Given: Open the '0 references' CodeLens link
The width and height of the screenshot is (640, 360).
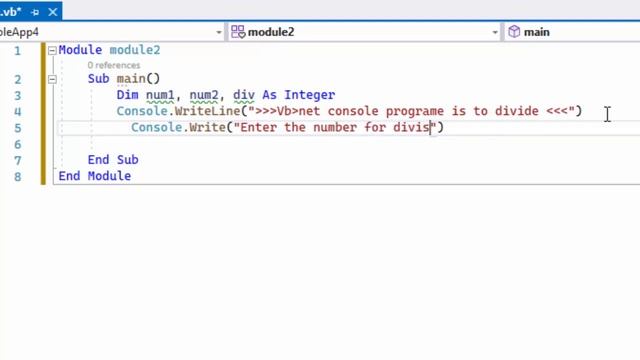Looking at the screenshot, I should point(114,65).
